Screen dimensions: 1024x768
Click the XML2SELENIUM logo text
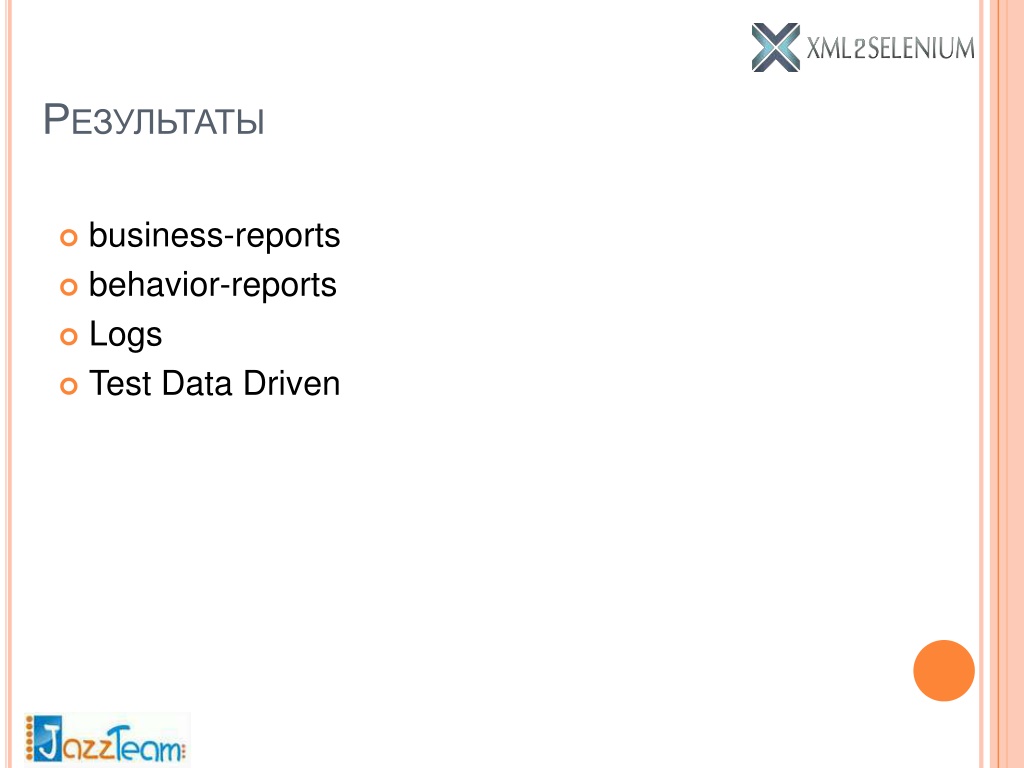(x=890, y=48)
